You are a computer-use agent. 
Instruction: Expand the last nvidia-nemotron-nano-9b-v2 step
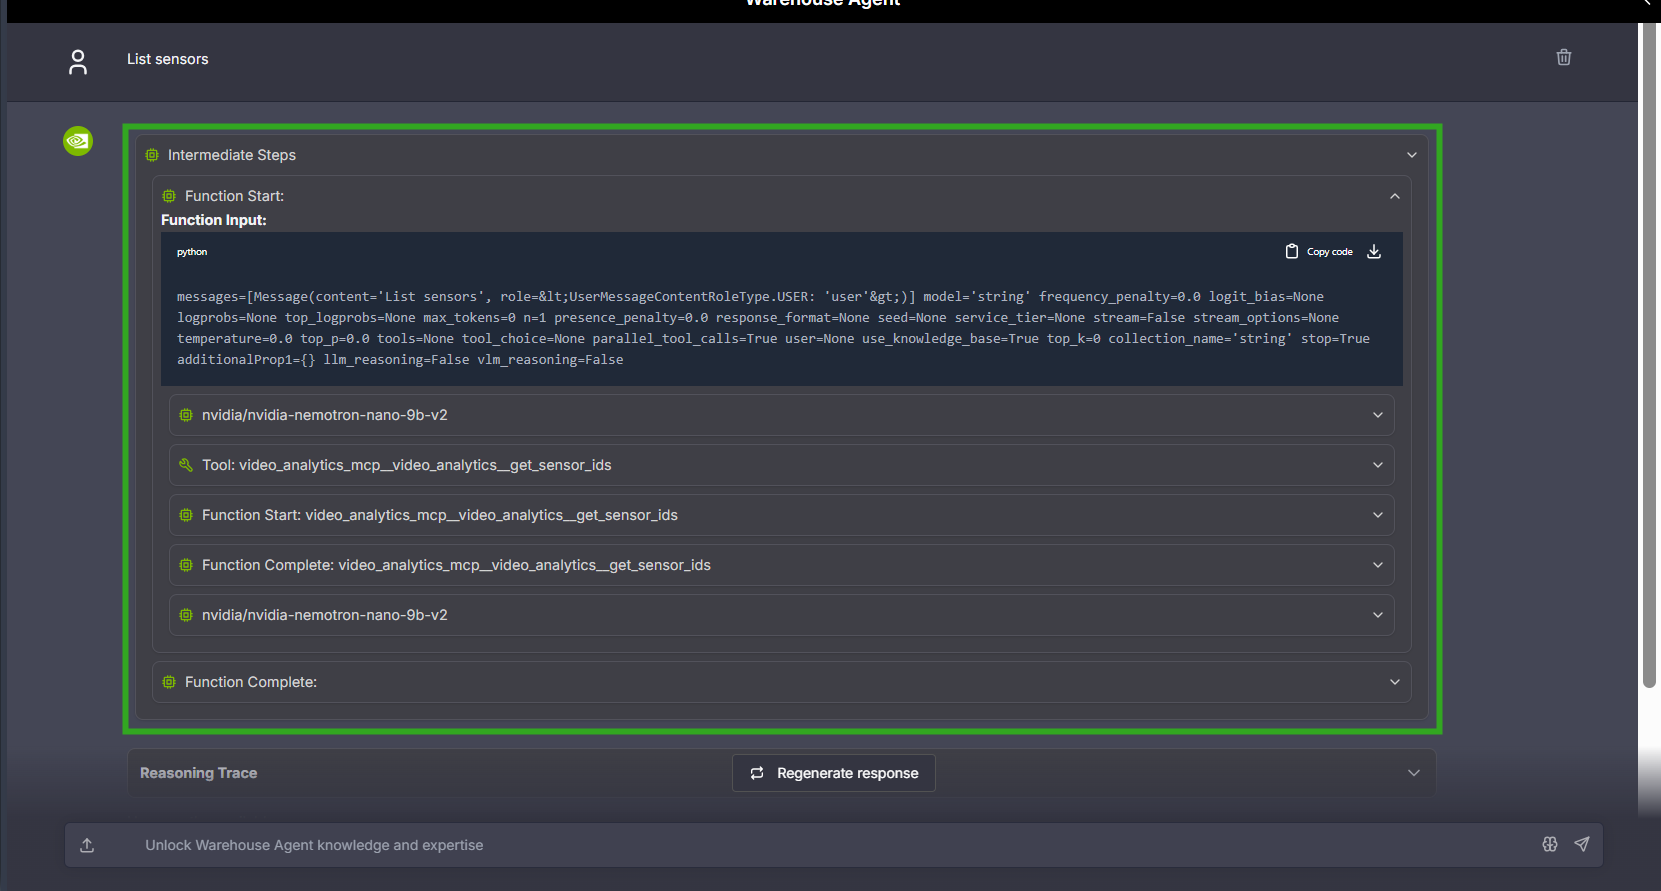coord(1377,615)
